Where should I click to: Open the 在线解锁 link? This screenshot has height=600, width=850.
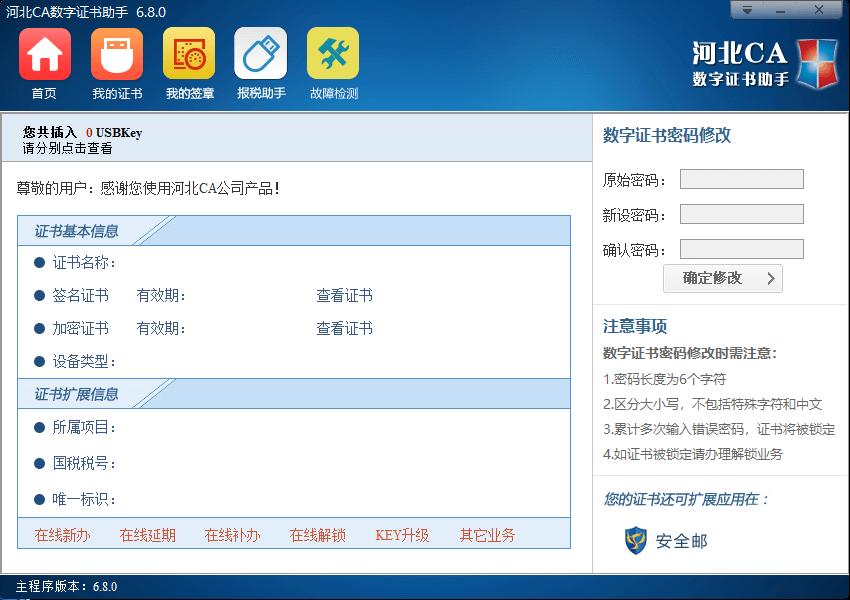tap(318, 536)
